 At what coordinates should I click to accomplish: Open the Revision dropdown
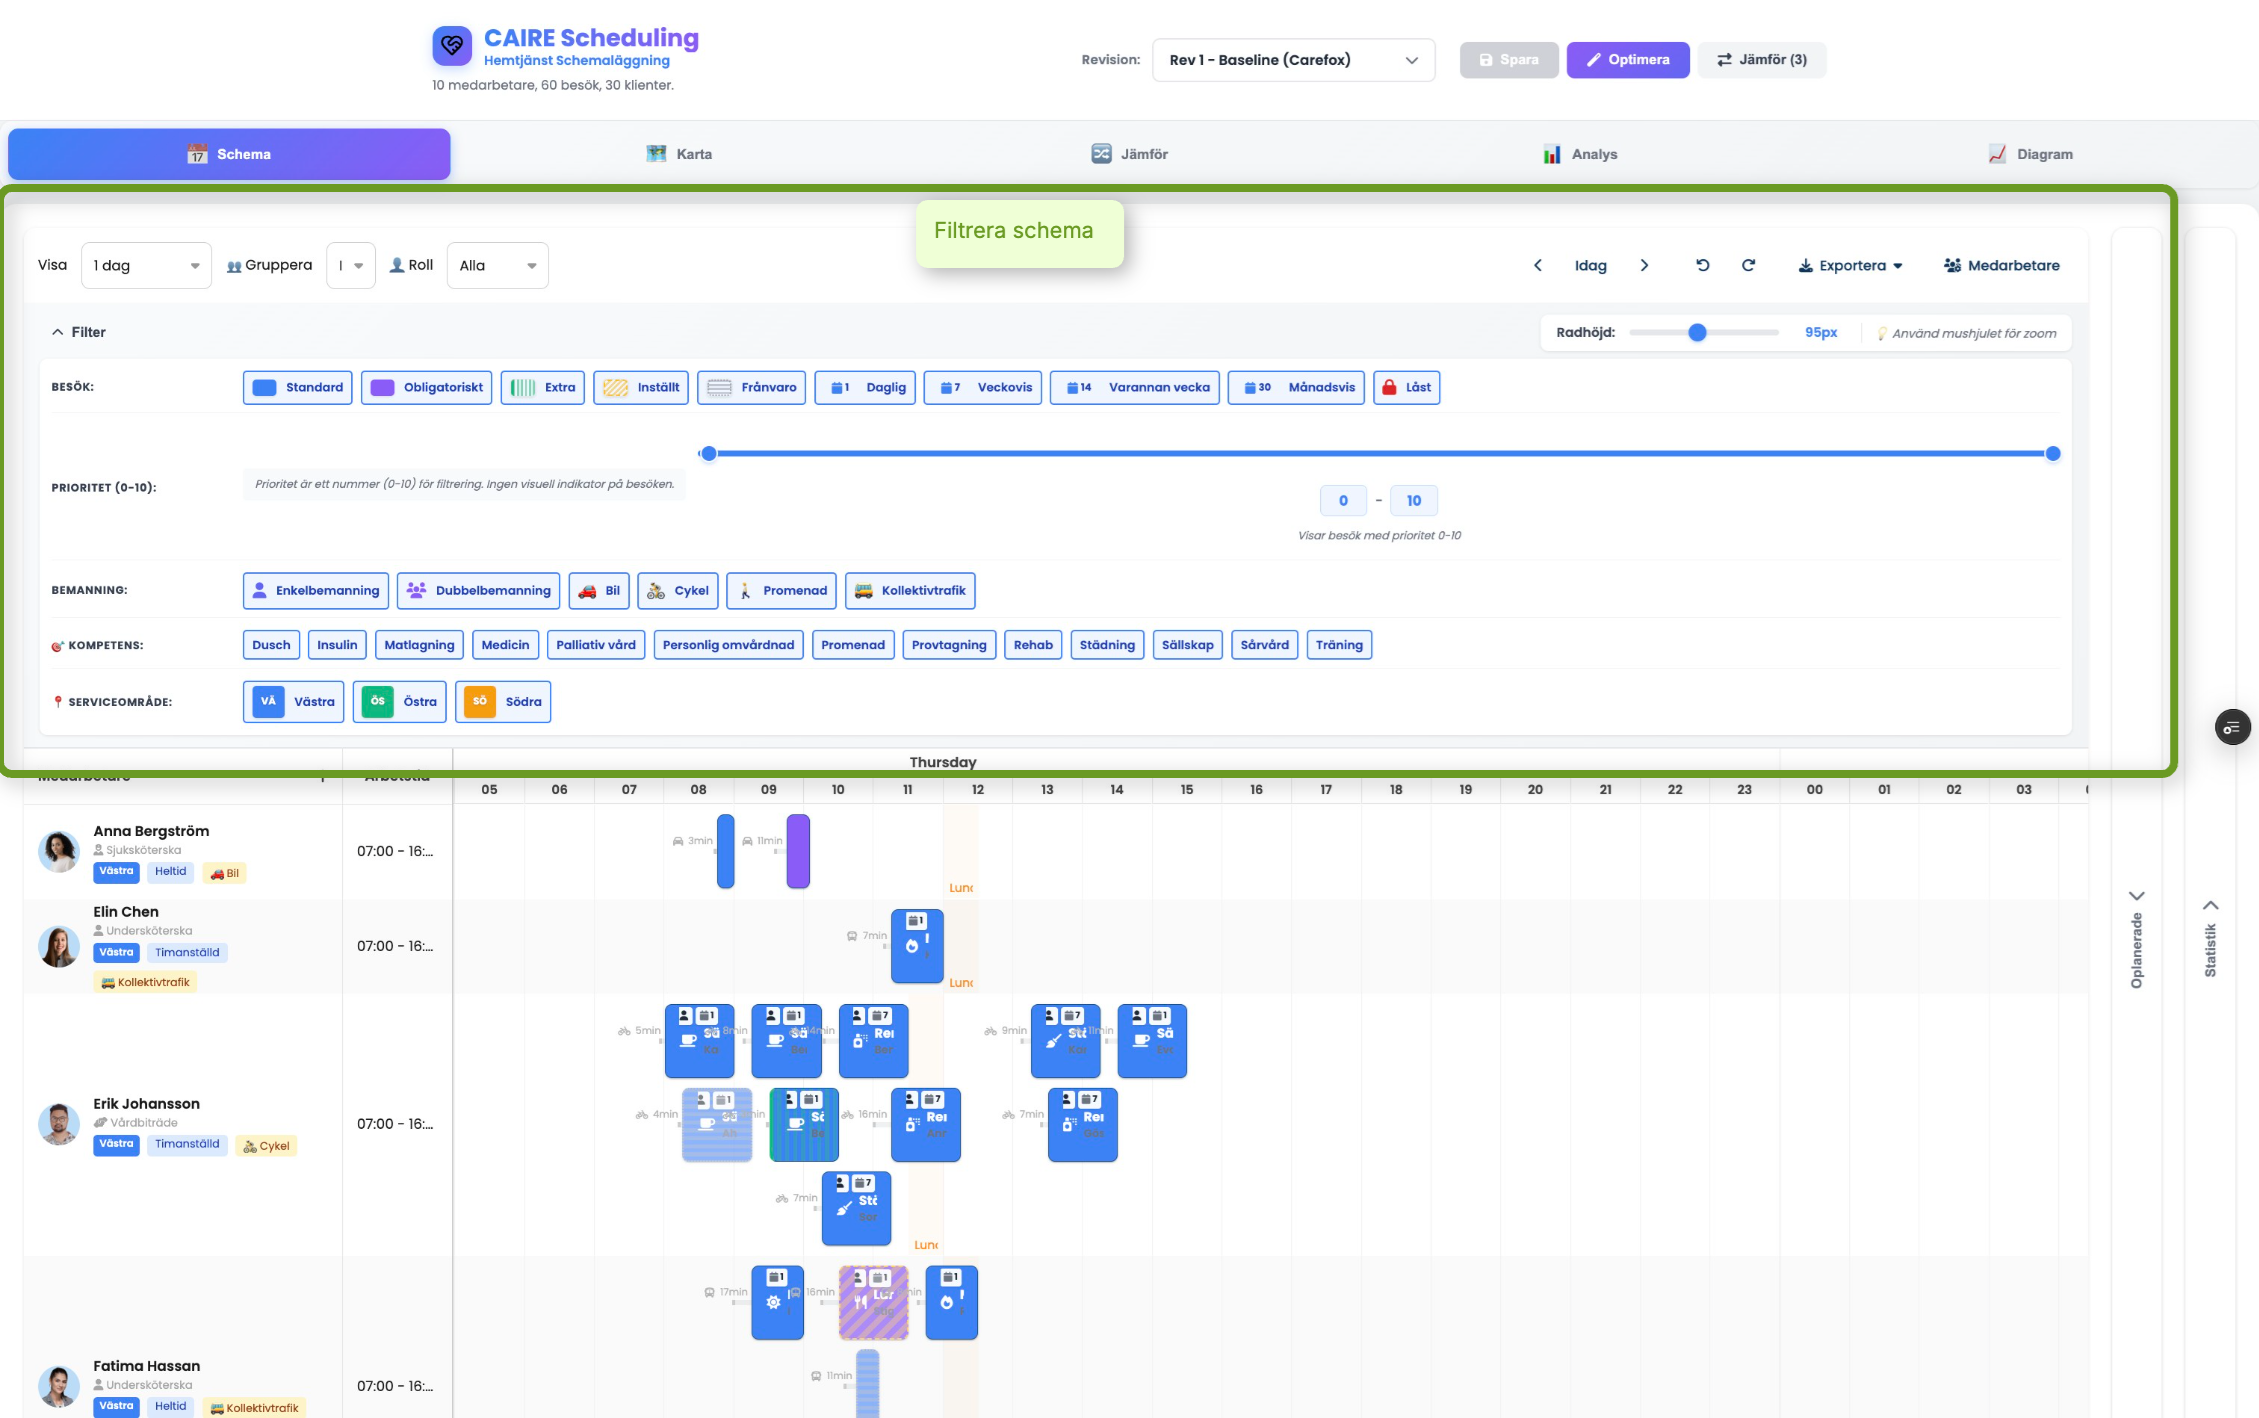1293,60
